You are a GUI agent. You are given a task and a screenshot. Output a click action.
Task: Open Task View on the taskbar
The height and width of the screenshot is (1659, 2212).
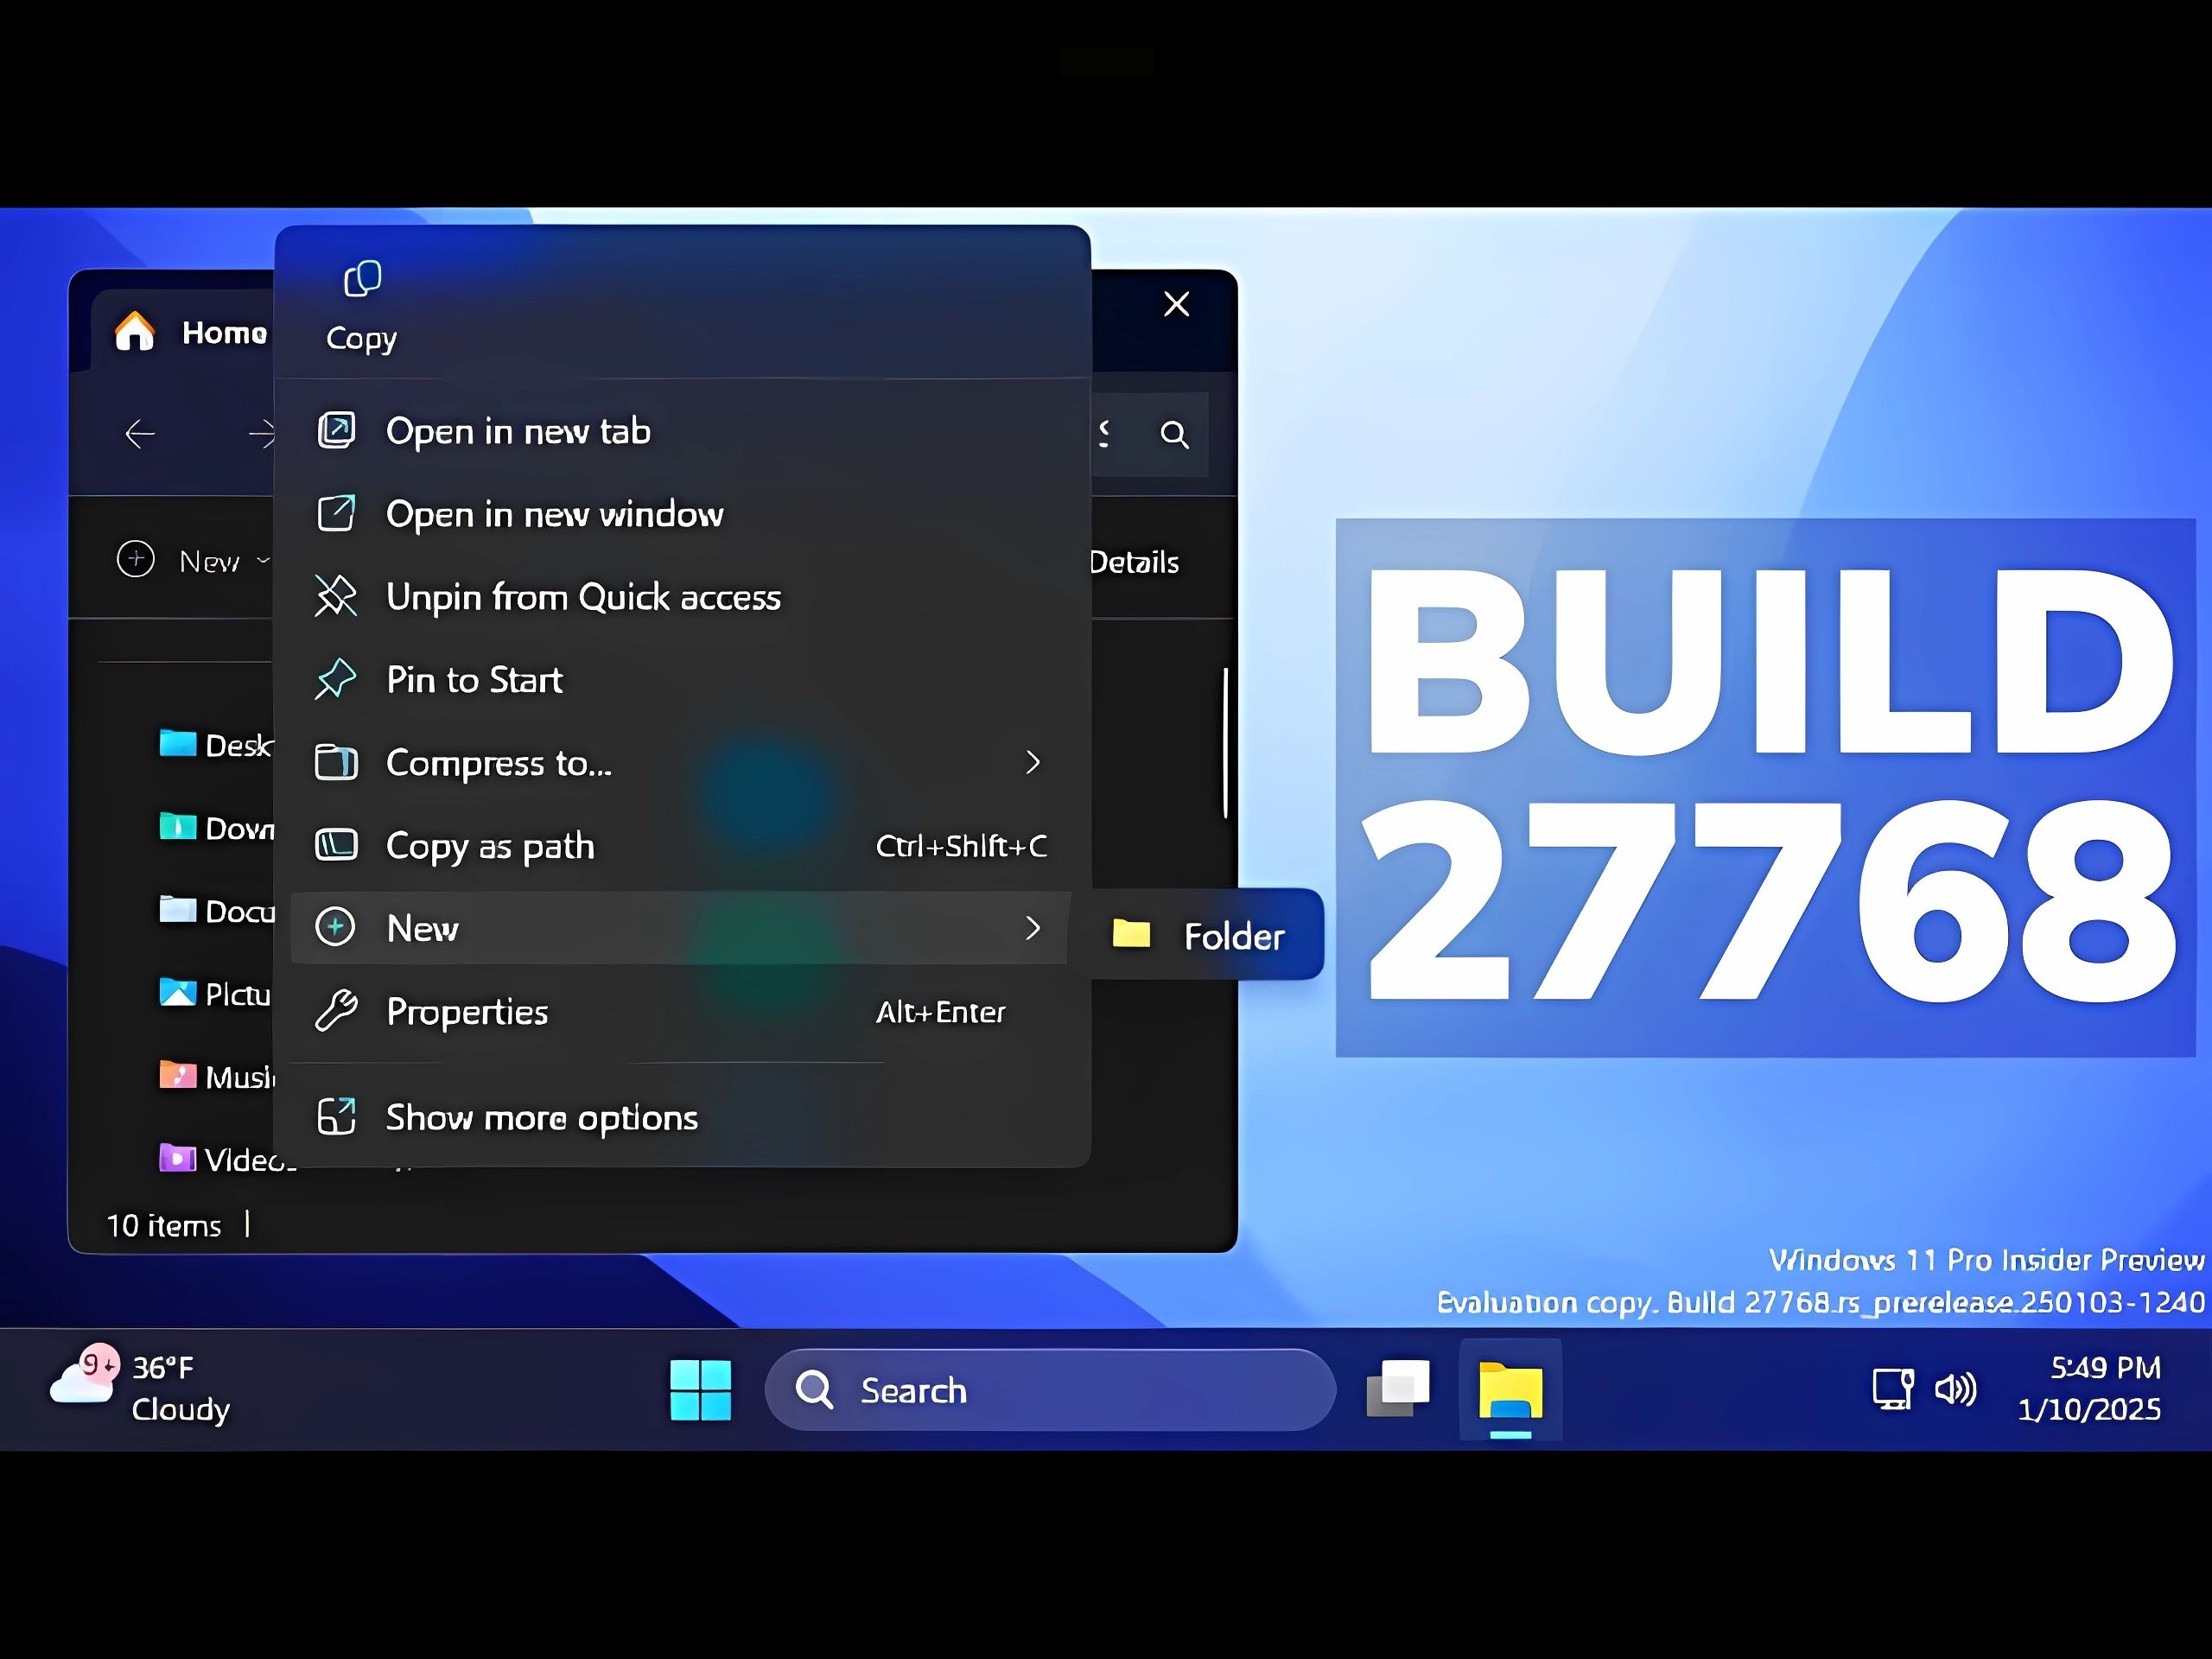pos(1398,1389)
